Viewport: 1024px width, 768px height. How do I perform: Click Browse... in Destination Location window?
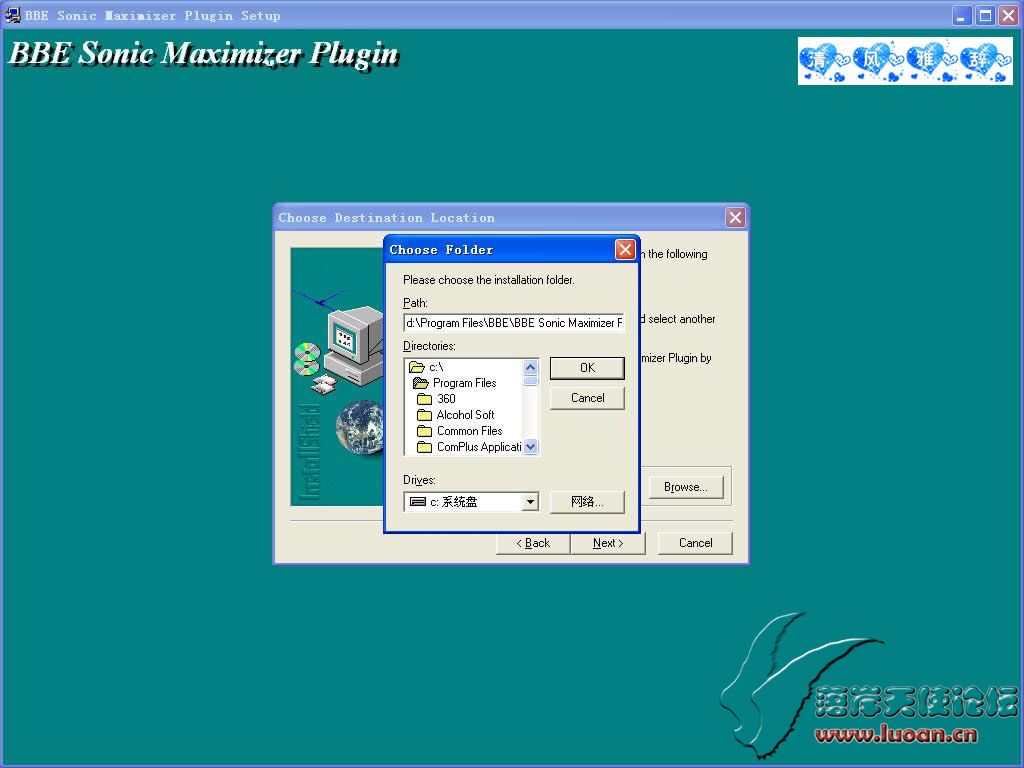tap(686, 487)
